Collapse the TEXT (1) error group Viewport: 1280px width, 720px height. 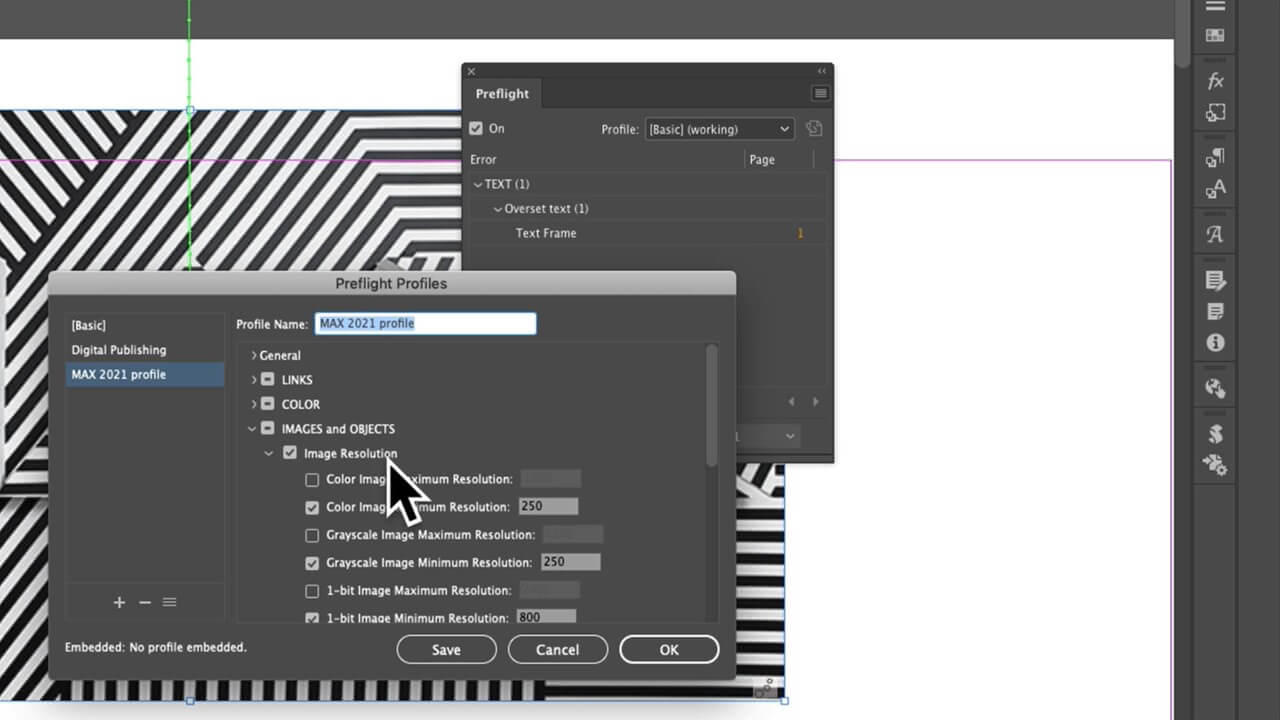coord(478,184)
